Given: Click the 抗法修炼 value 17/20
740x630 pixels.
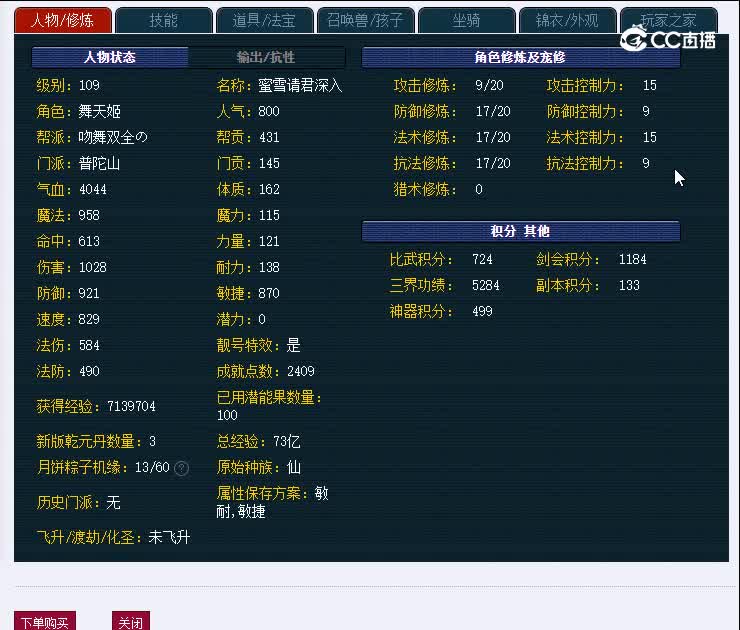Looking at the screenshot, I should pos(493,163).
